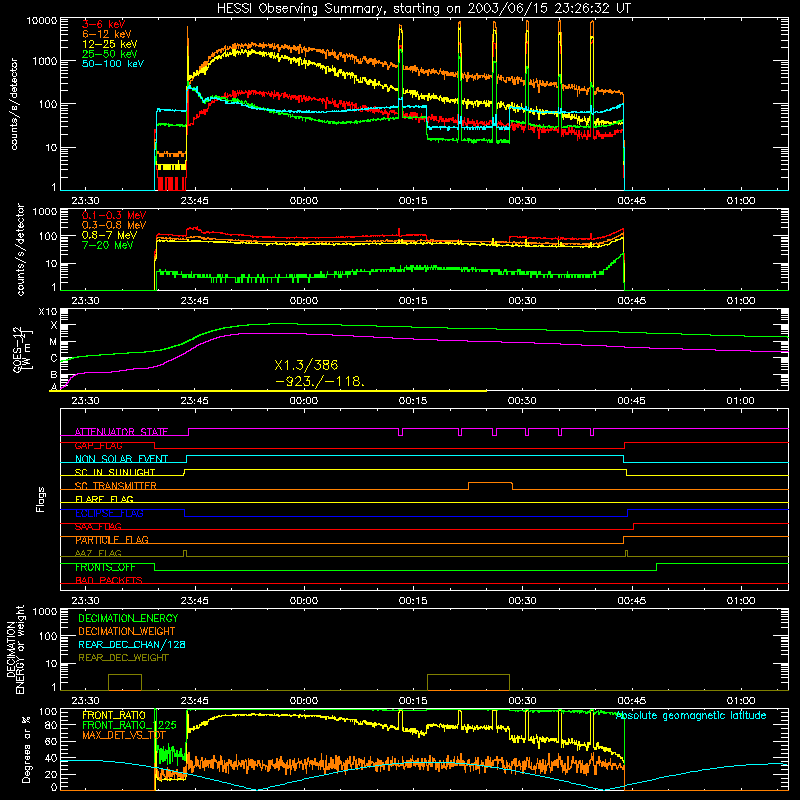Pick the cyan 50-100 keV legend label
Image resolution: width=800 pixels, height=800 pixels.
[113, 64]
